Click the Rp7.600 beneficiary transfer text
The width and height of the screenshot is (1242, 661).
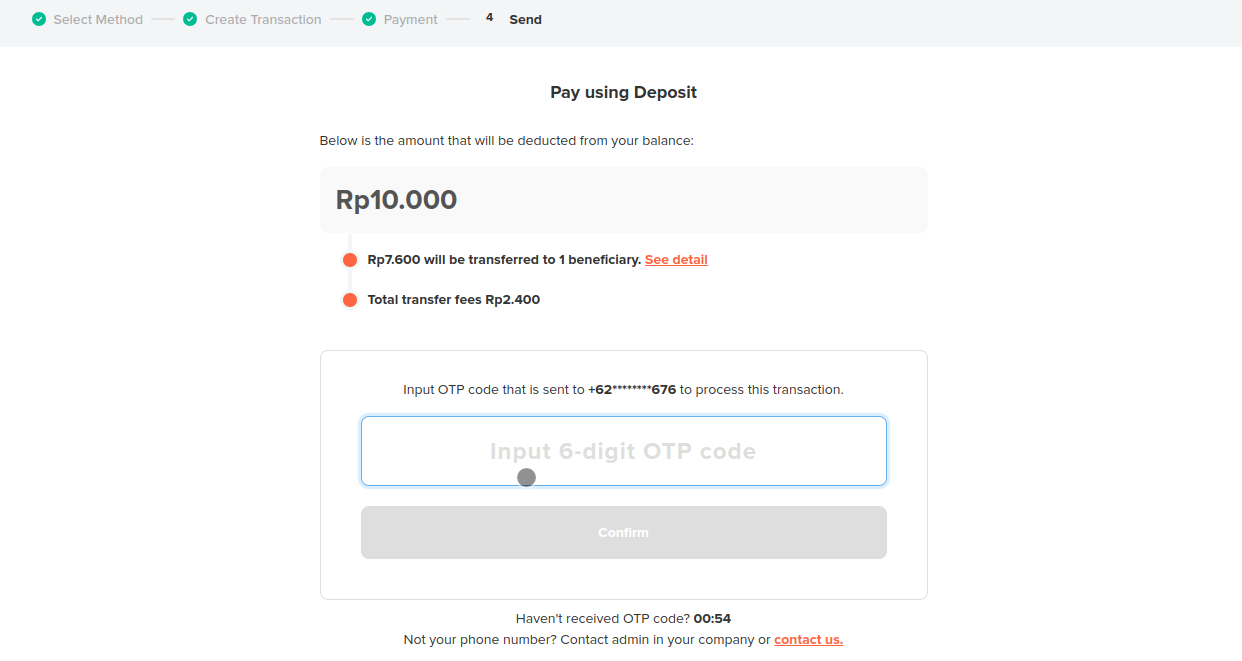tap(504, 260)
